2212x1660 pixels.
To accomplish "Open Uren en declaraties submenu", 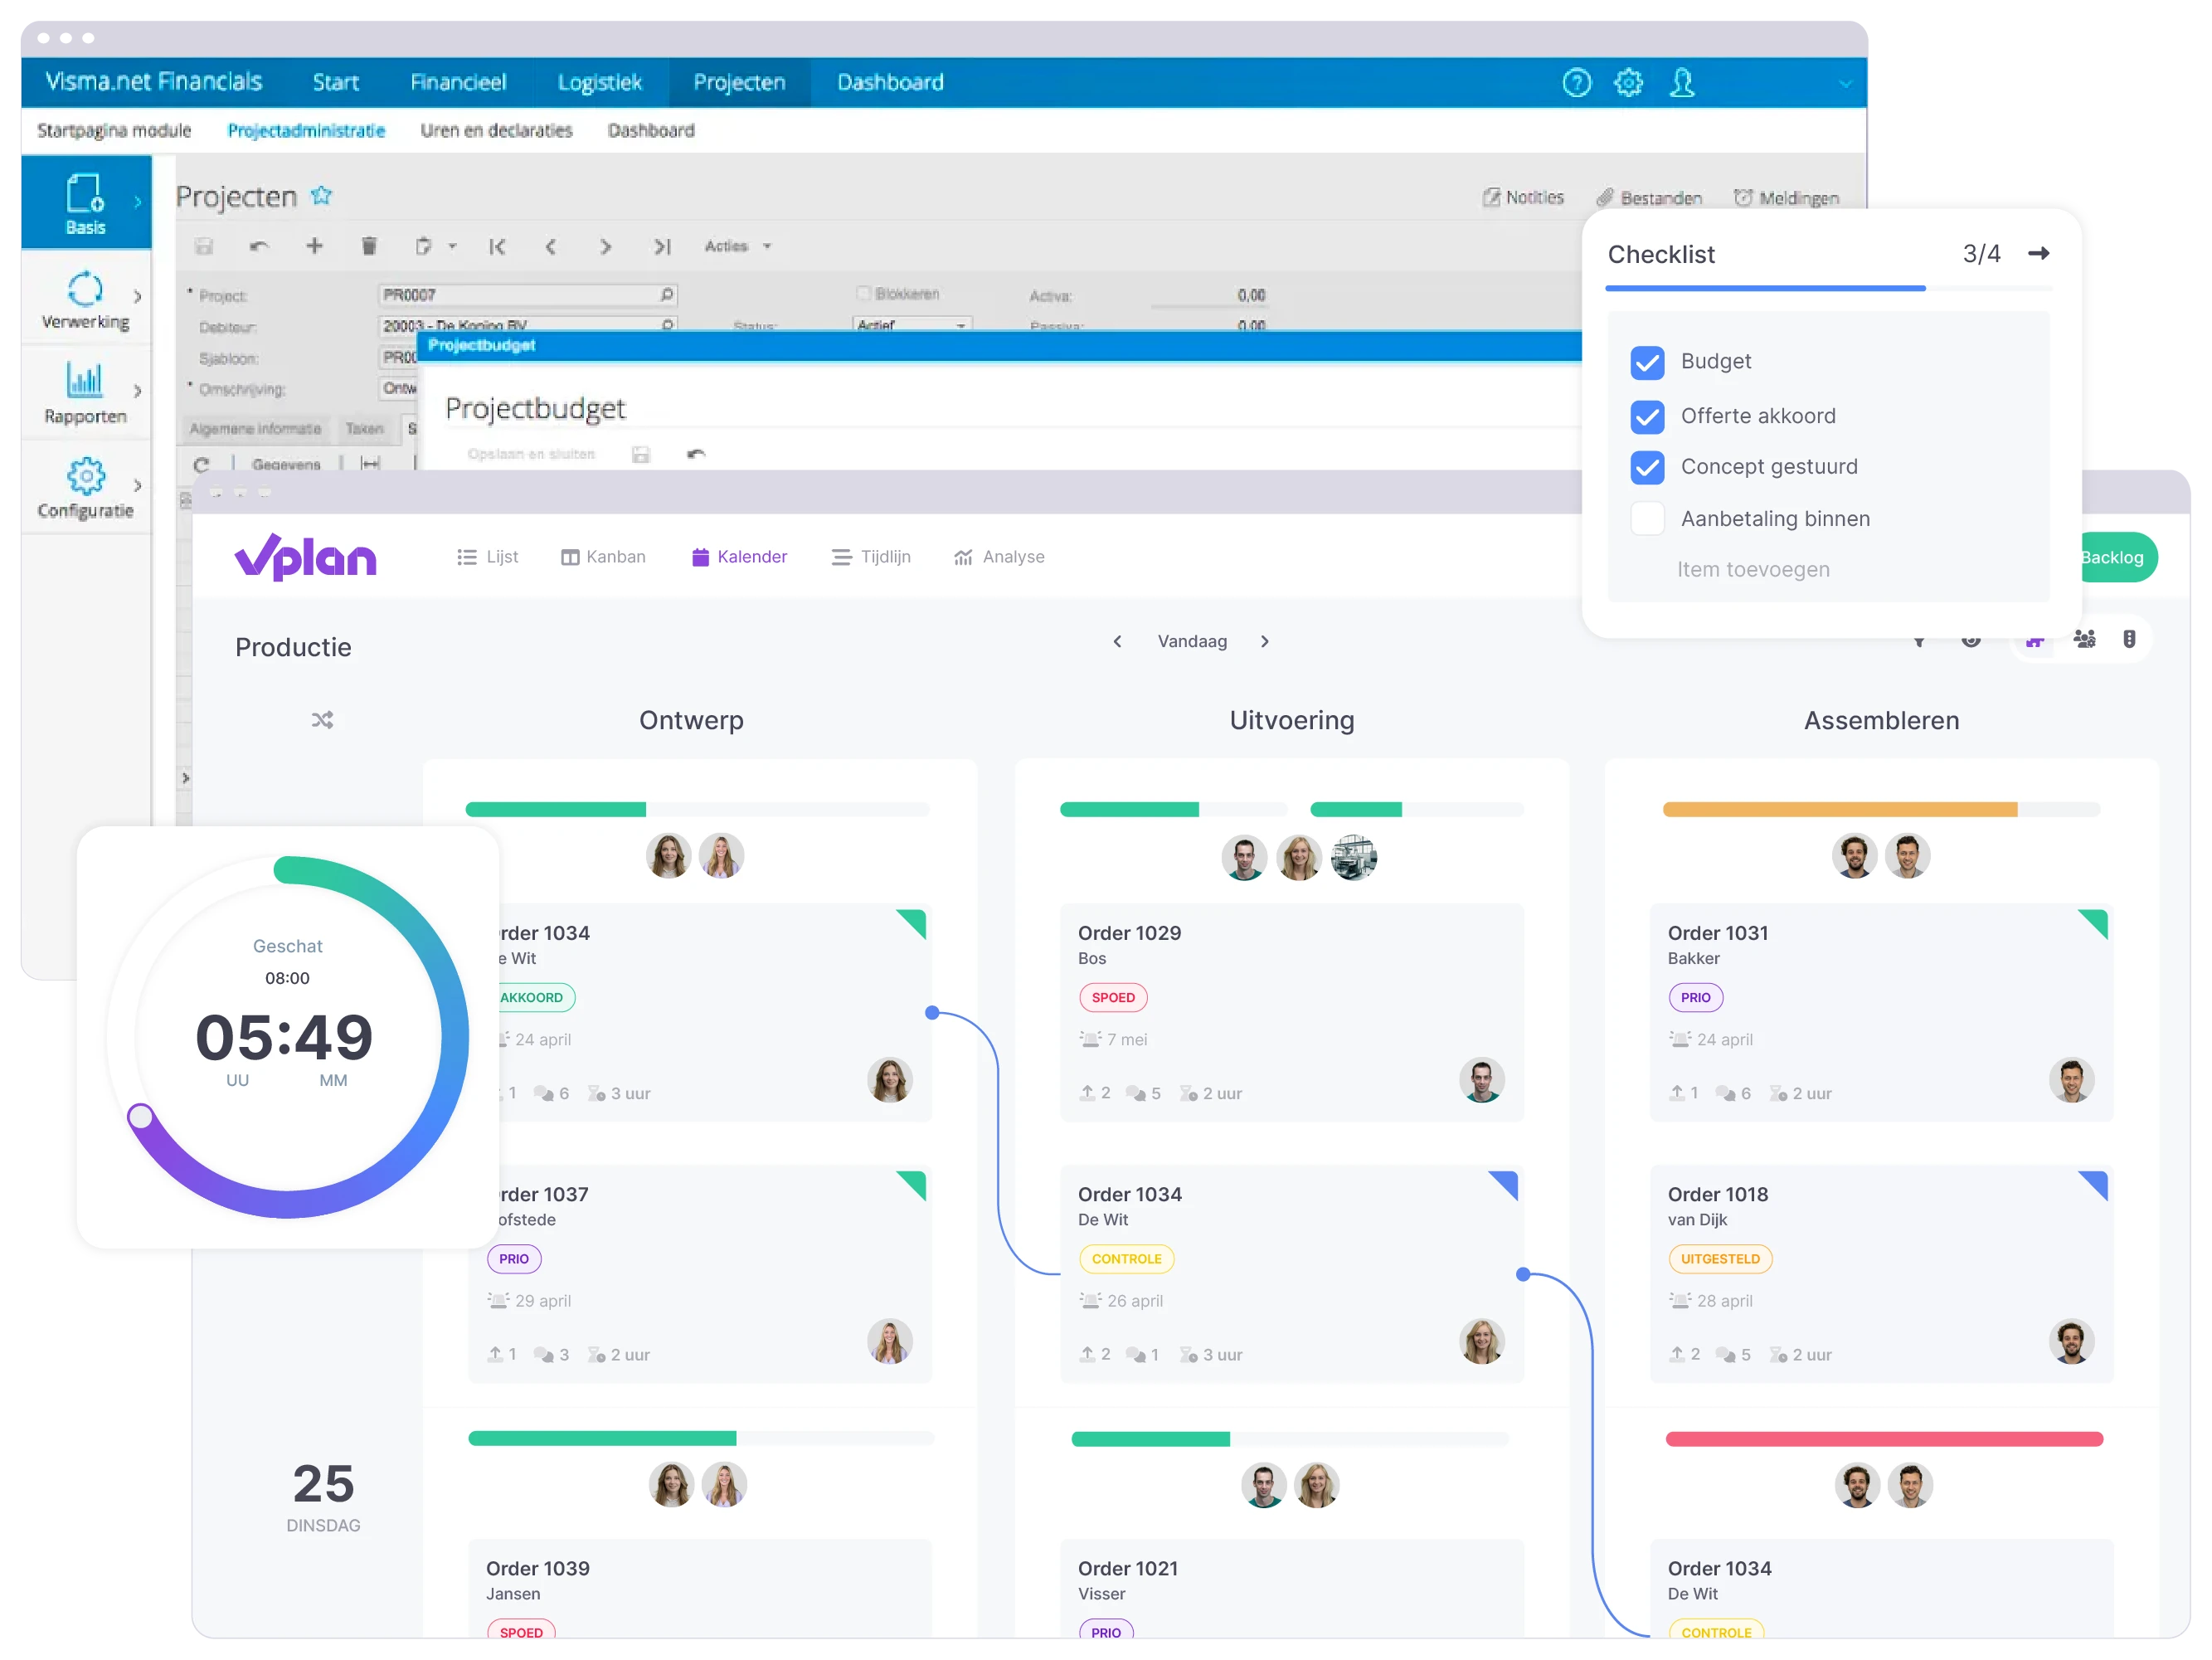I will 496,131.
